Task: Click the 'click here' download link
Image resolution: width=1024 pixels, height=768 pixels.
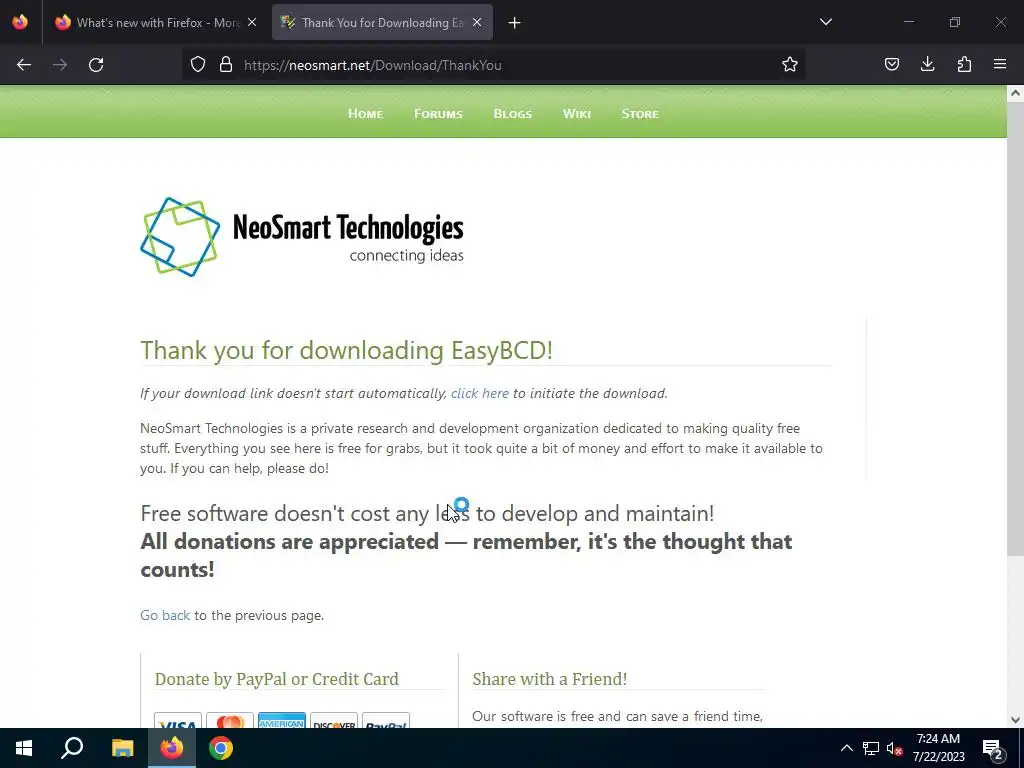Action: click(480, 393)
